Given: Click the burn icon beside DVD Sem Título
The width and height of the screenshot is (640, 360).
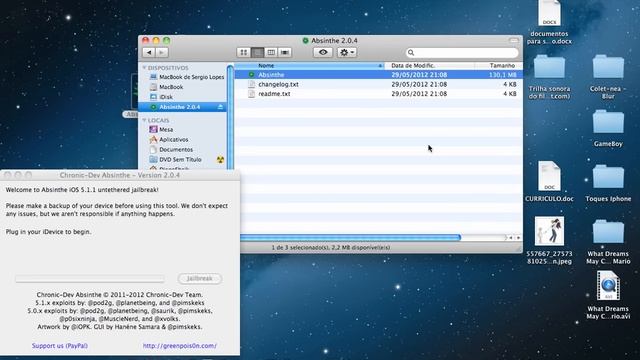Looking at the screenshot, I should point(220,160).
